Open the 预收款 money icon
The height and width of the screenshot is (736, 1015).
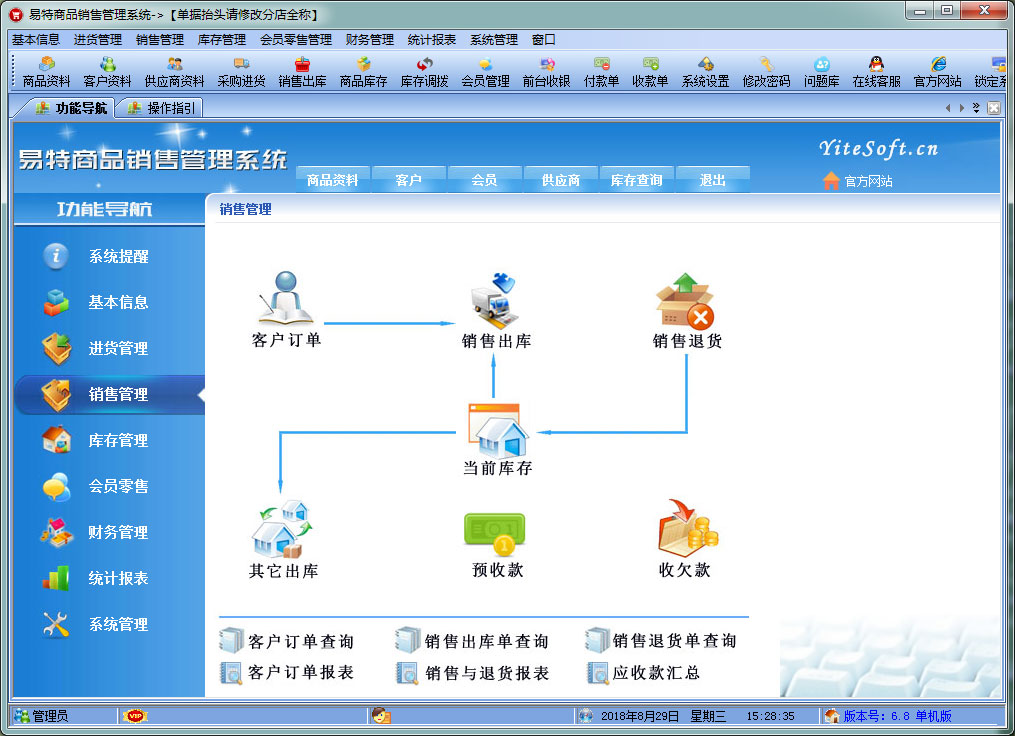point(497,544)
